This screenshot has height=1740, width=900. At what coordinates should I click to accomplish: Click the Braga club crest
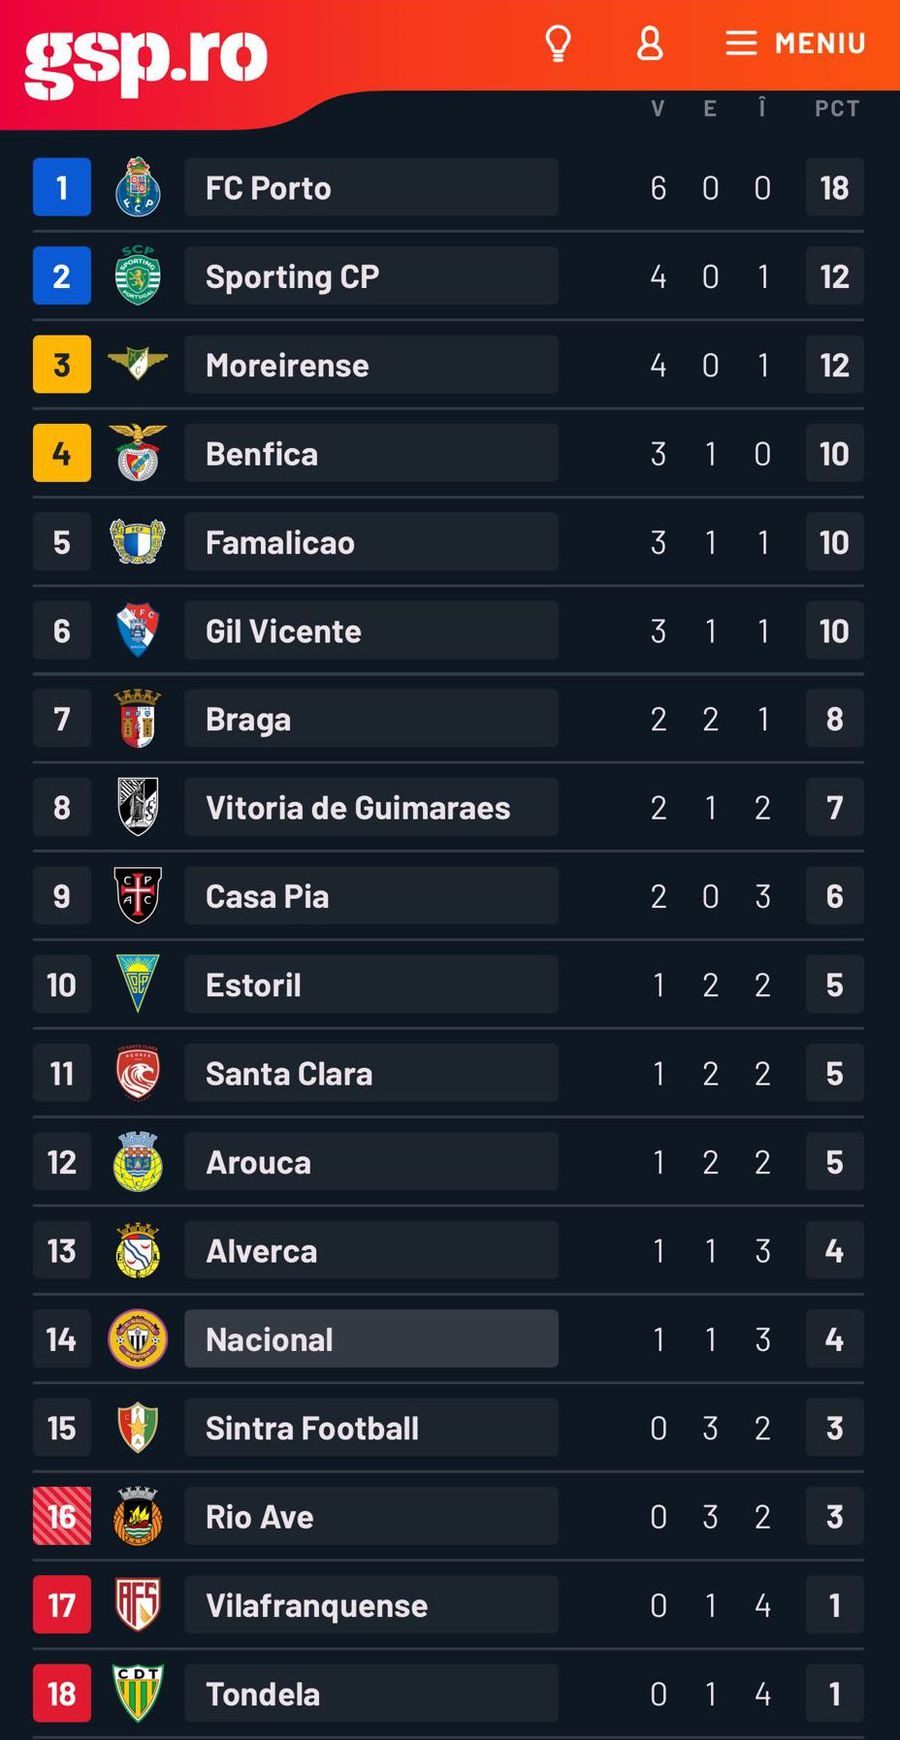138,719
